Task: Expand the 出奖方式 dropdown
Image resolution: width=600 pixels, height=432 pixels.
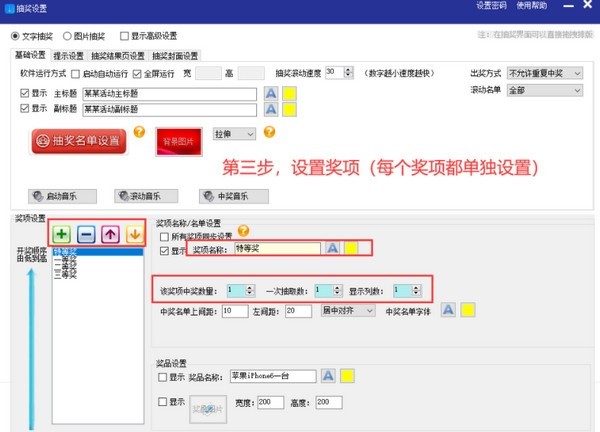Action: tap(545, 73)
